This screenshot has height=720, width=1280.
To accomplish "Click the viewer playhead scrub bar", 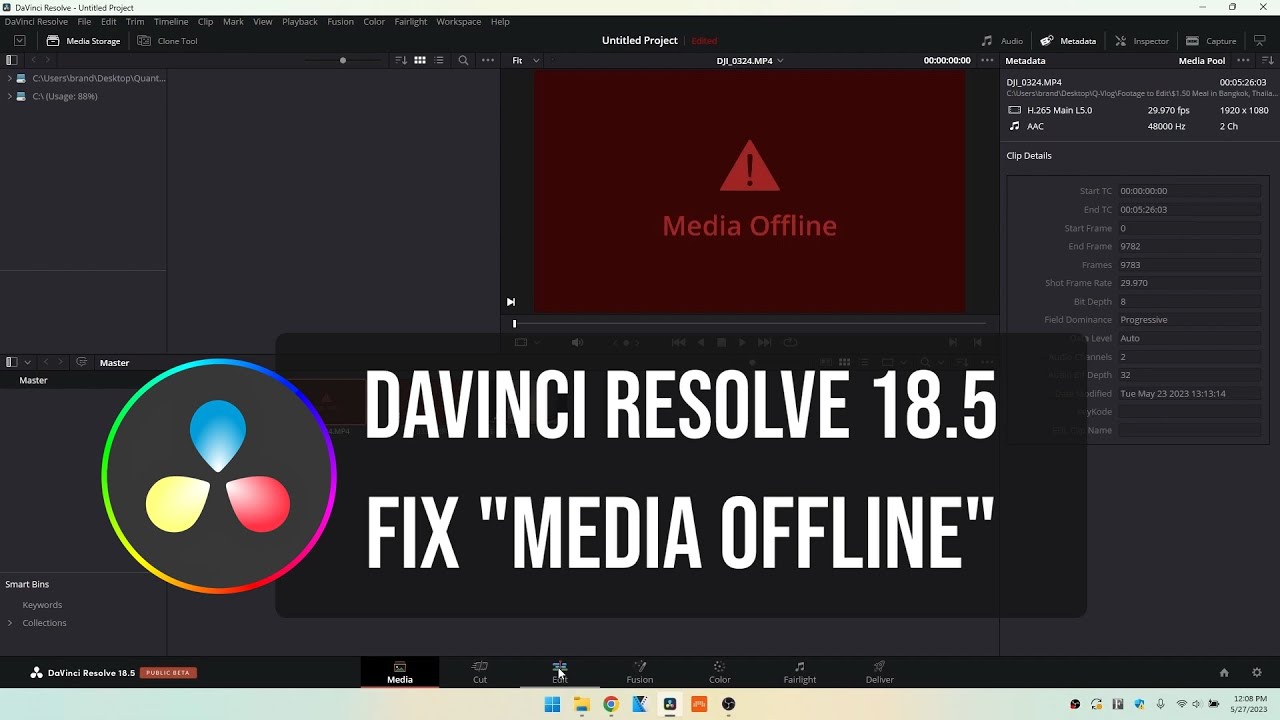I will (x=750, y=323).
